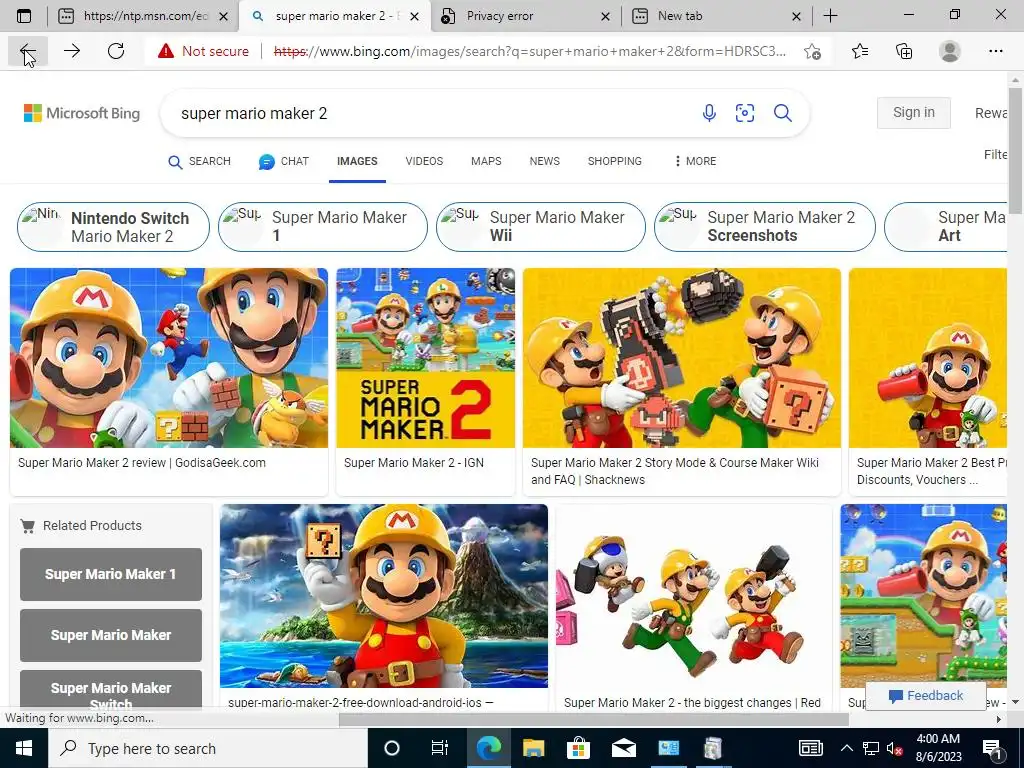Expand the MORE menu
The width and height of the screenshot is (1024, 768).
click(696, 161)
